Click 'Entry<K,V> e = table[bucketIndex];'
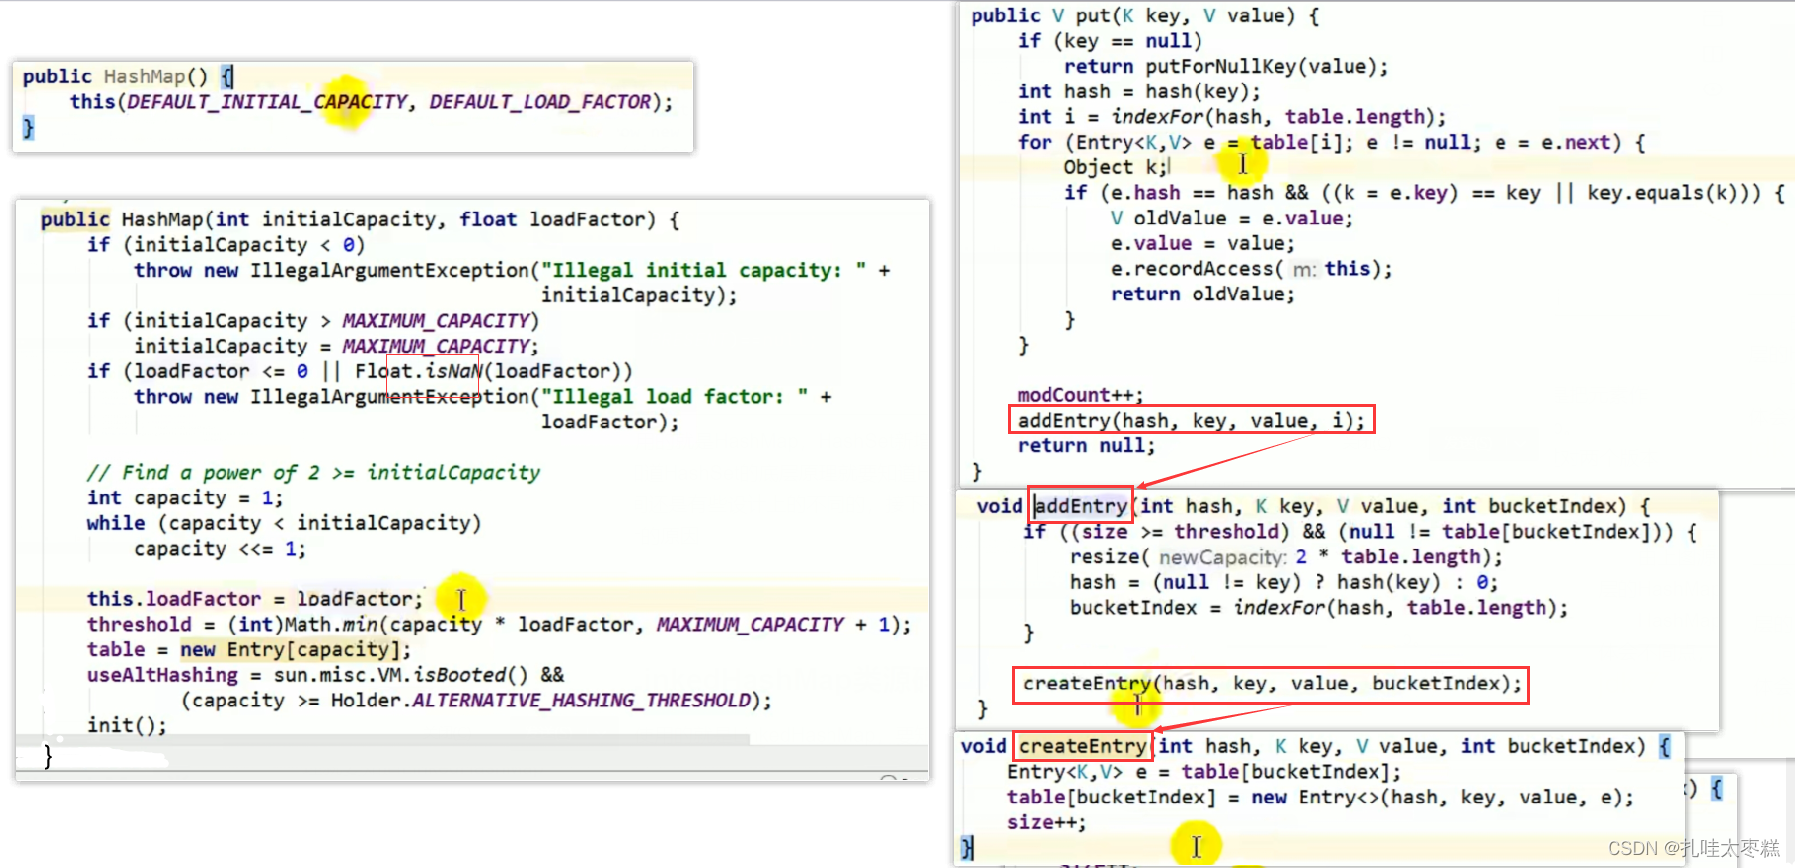Screen dimensions: 1795x868 (1204, 772)
